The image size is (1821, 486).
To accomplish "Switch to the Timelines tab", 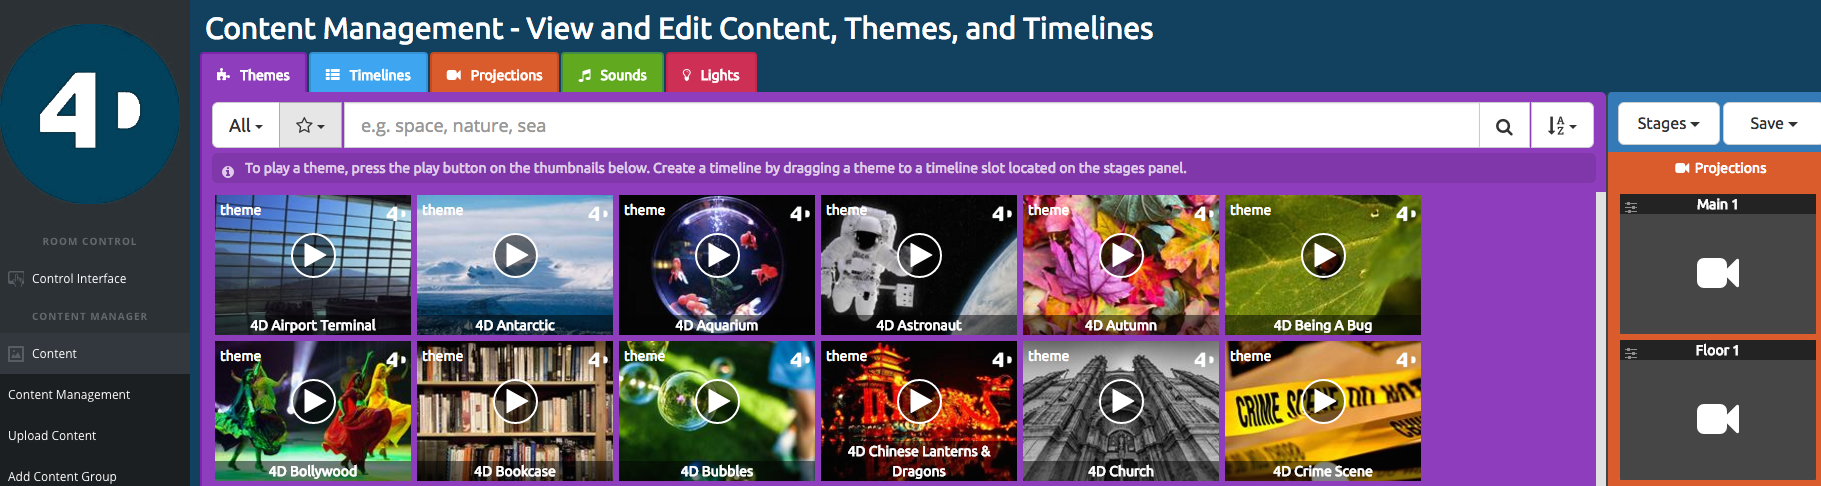I will point(368,75).
